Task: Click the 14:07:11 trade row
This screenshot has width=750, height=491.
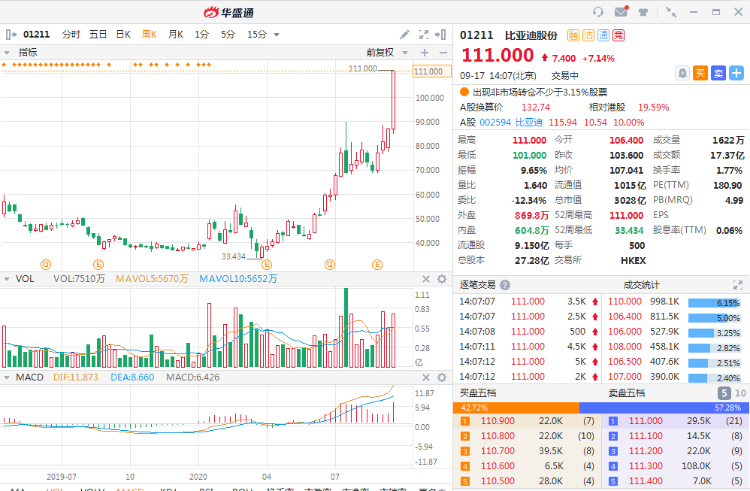Action: 528,347
